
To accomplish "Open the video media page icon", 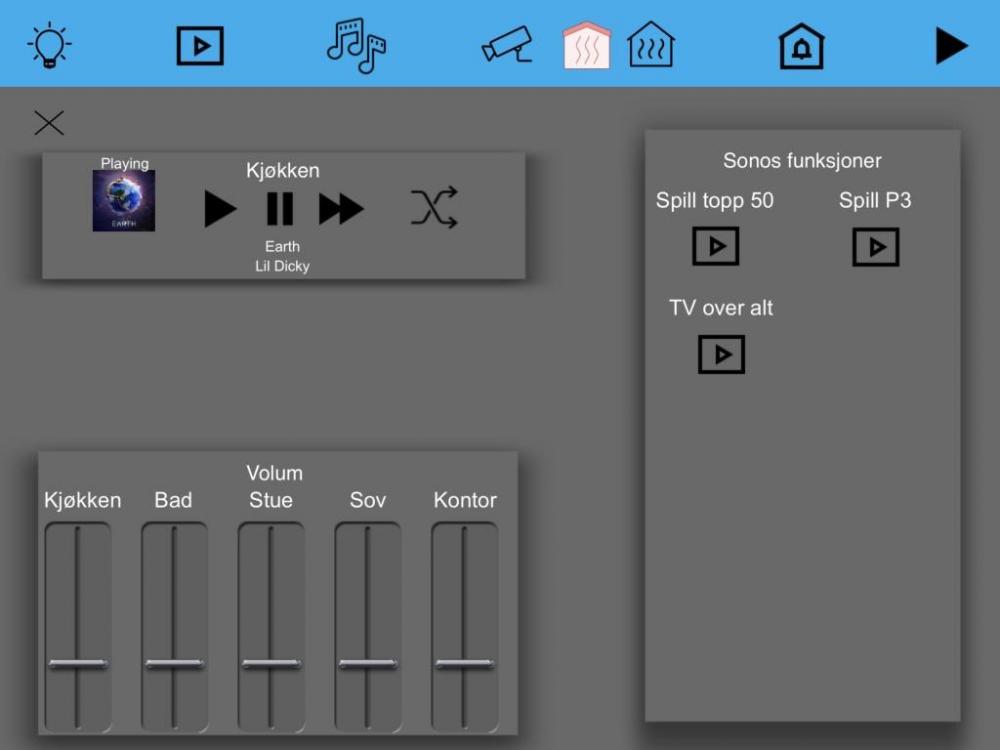I will [x=200, y=46].
